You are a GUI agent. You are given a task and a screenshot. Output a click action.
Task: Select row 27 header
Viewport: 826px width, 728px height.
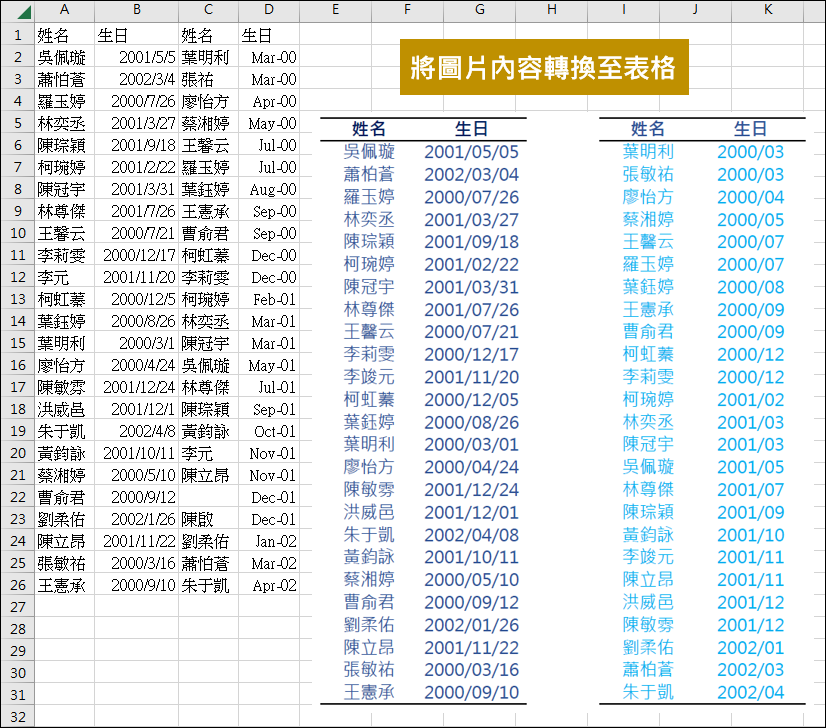coord(18,607)
